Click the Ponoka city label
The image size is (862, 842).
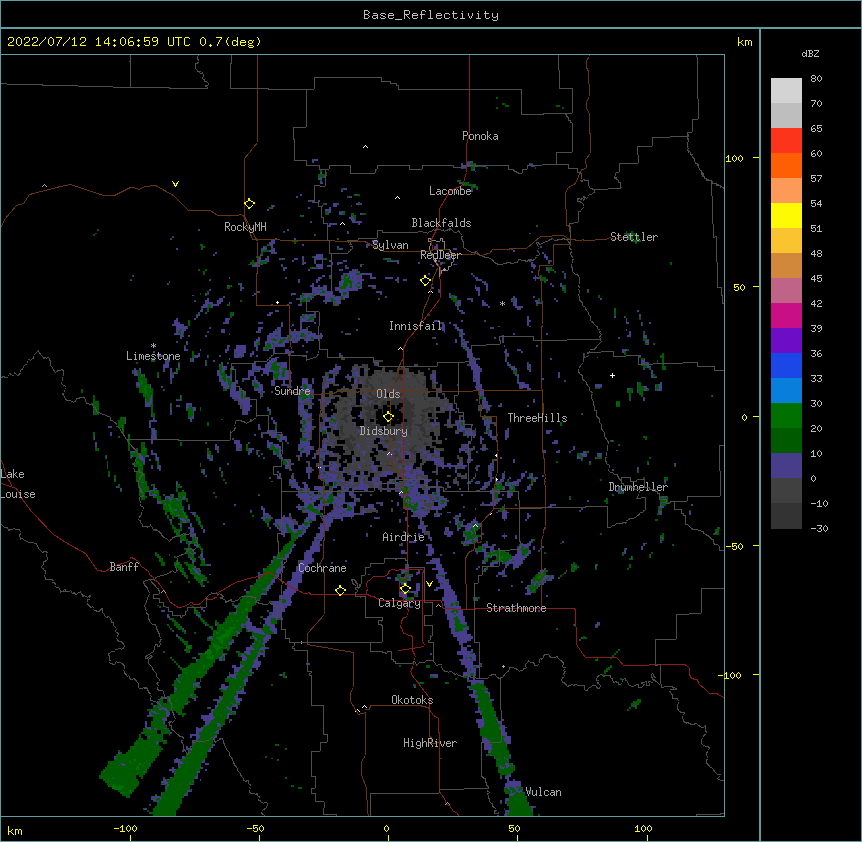[x=480, y=136]
